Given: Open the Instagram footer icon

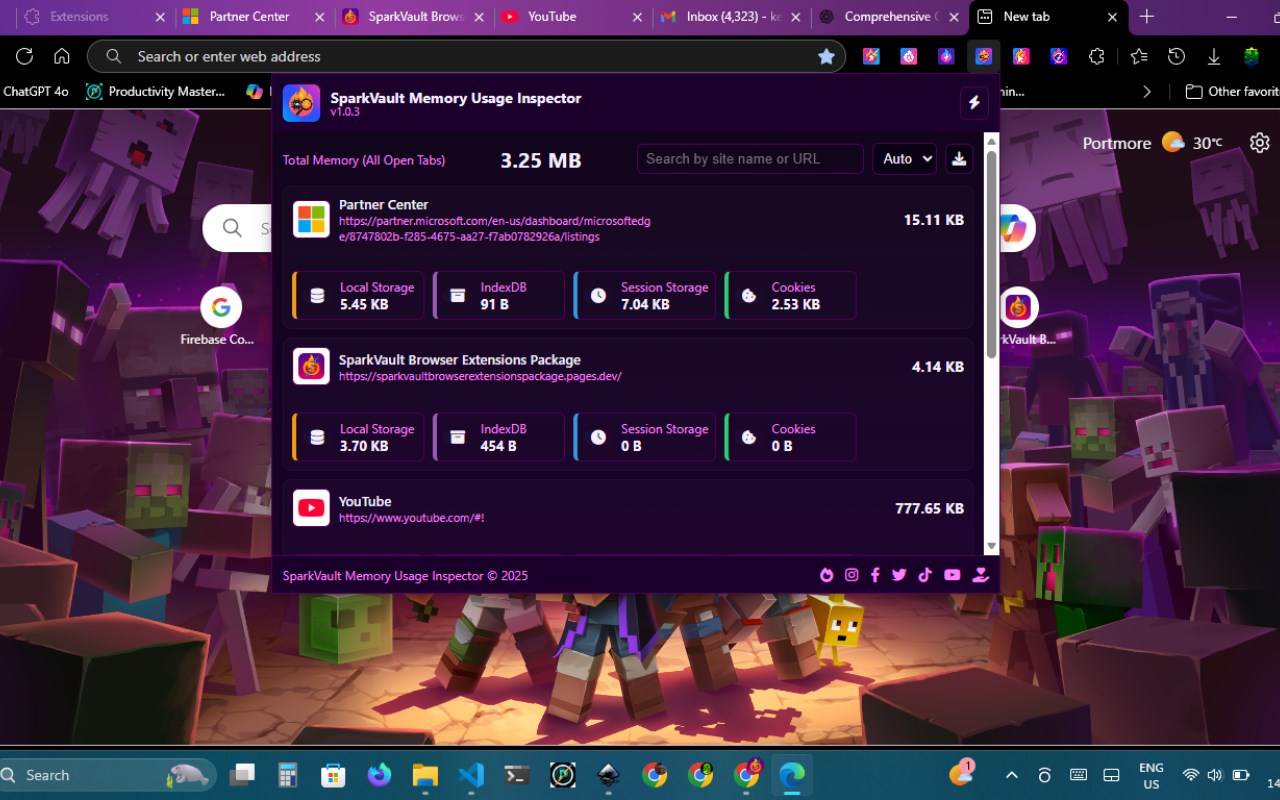Looking at the screenshot, I should tap(852, 575).
